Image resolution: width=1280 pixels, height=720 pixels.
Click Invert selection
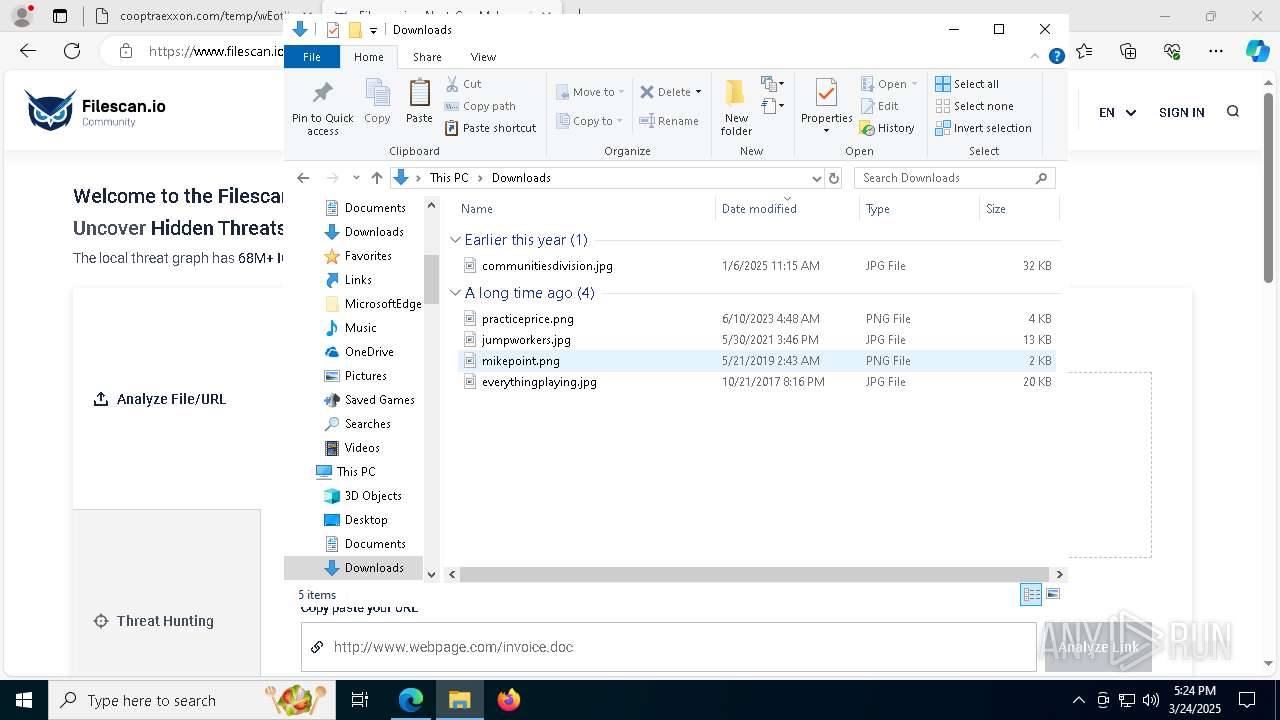[983, 128]
